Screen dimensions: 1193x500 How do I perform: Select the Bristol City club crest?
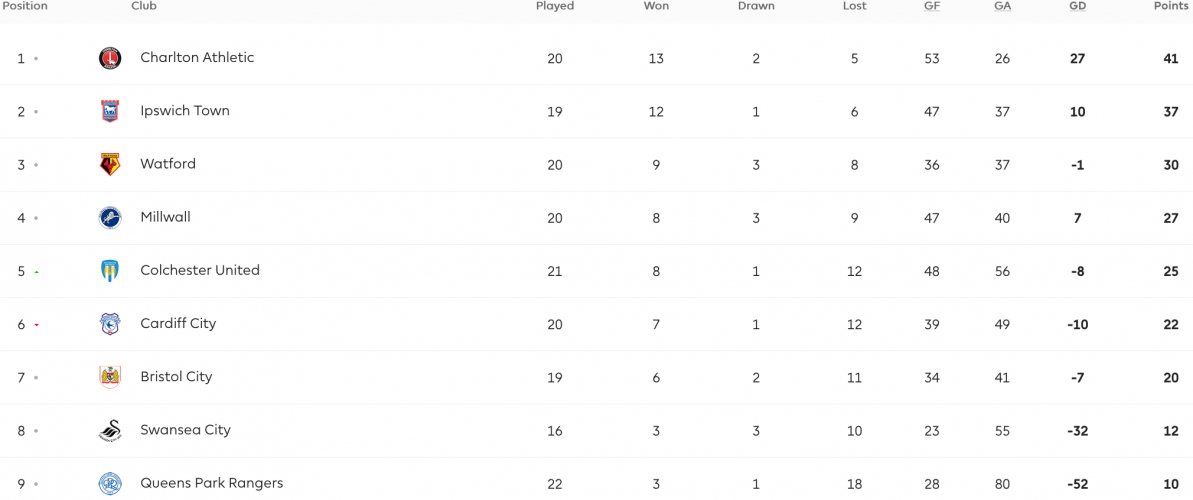[x=110, y=377]
